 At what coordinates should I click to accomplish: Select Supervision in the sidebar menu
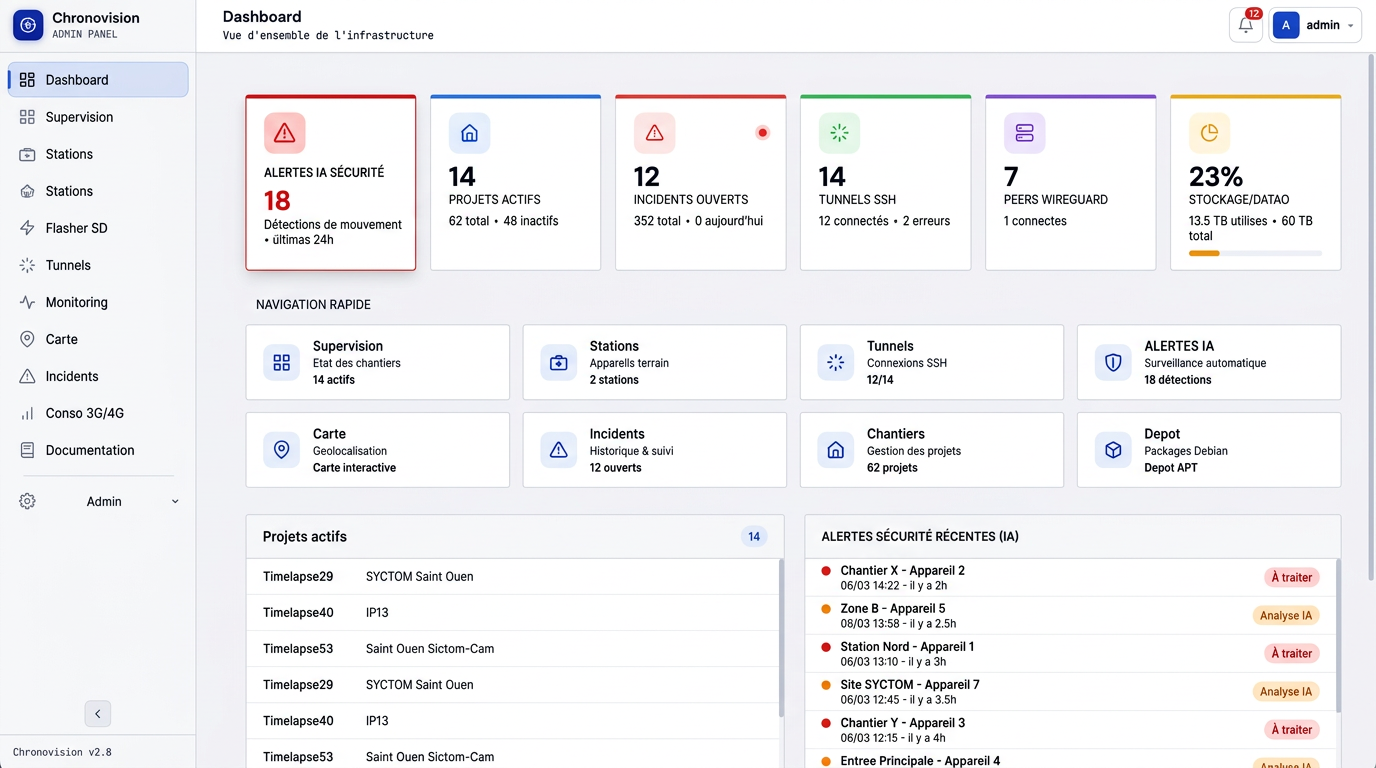(79, 117)
